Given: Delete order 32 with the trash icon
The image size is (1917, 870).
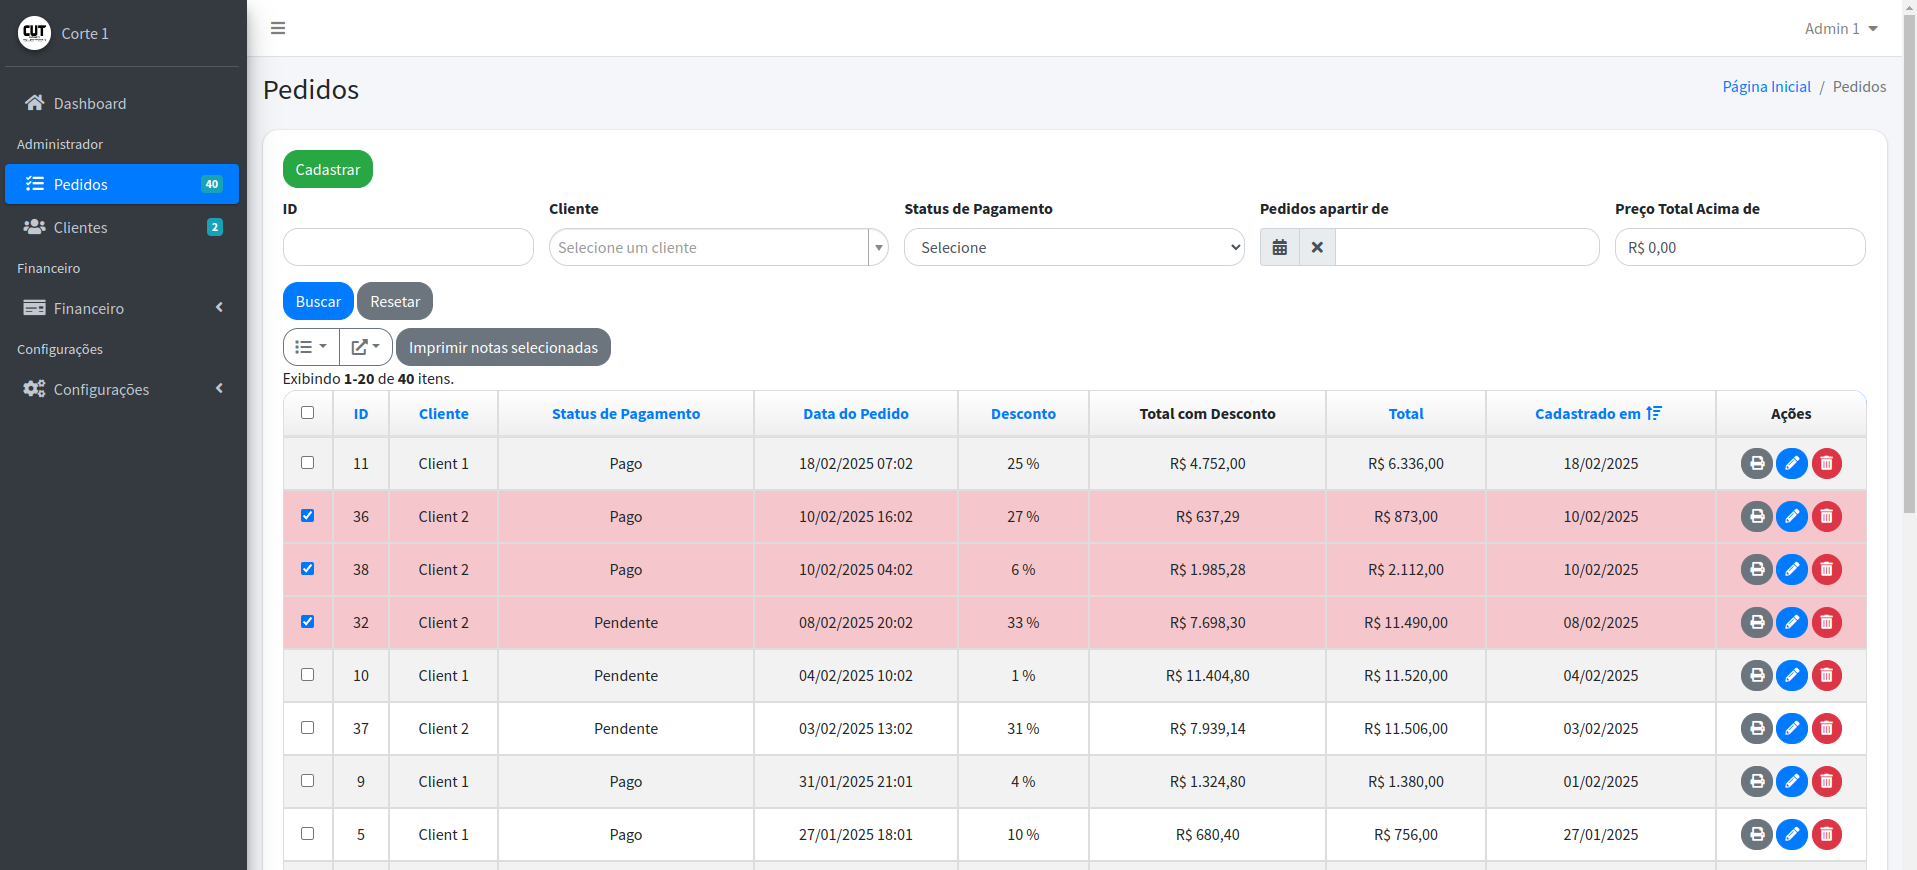Looking at the screenshot, I should click(x=1826, y=622).
